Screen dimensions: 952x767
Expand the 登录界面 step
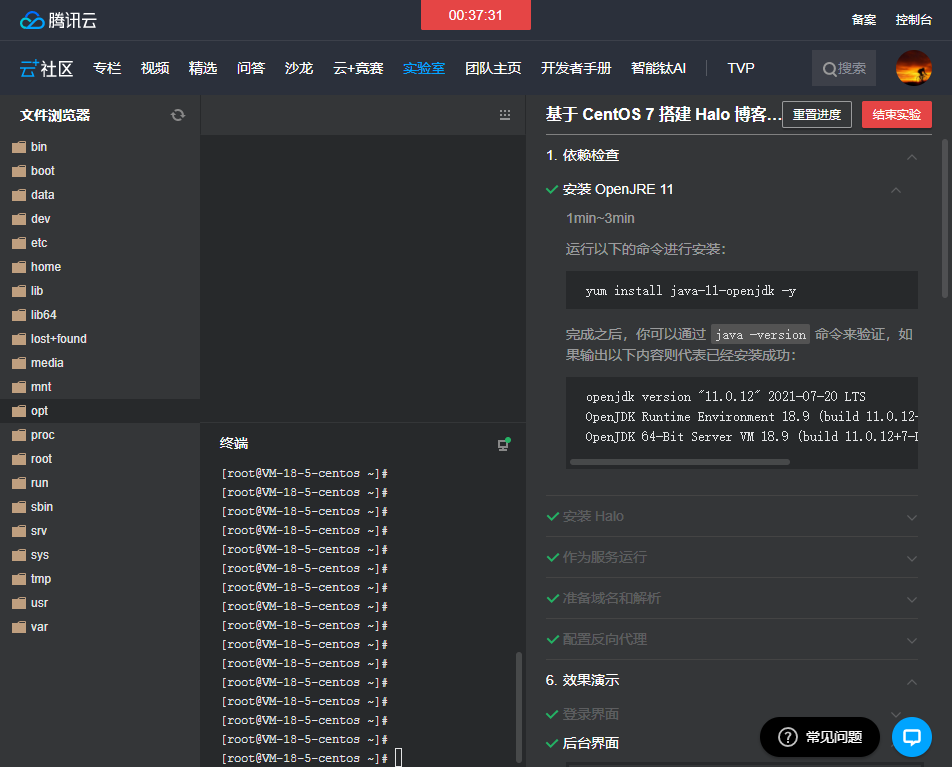[x=896, y=714]
